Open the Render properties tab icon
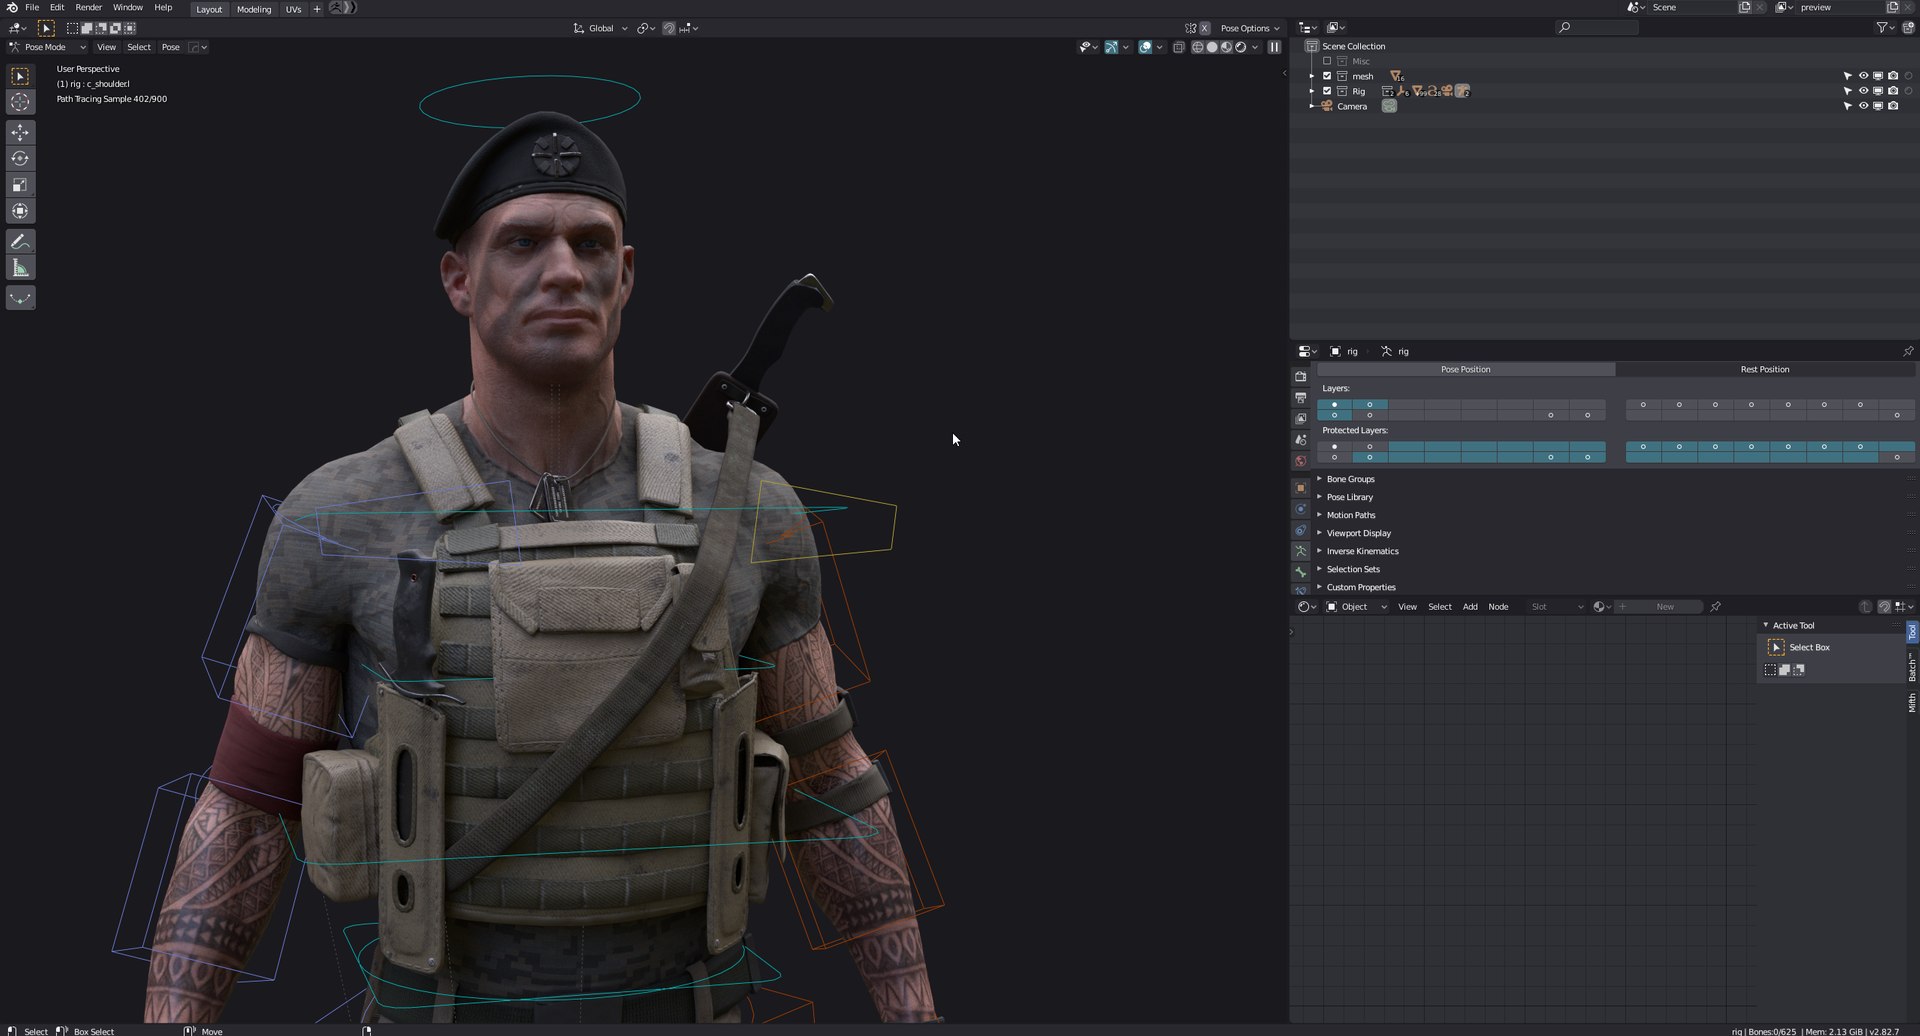1920x1036 pixels. pos(1301,377)
